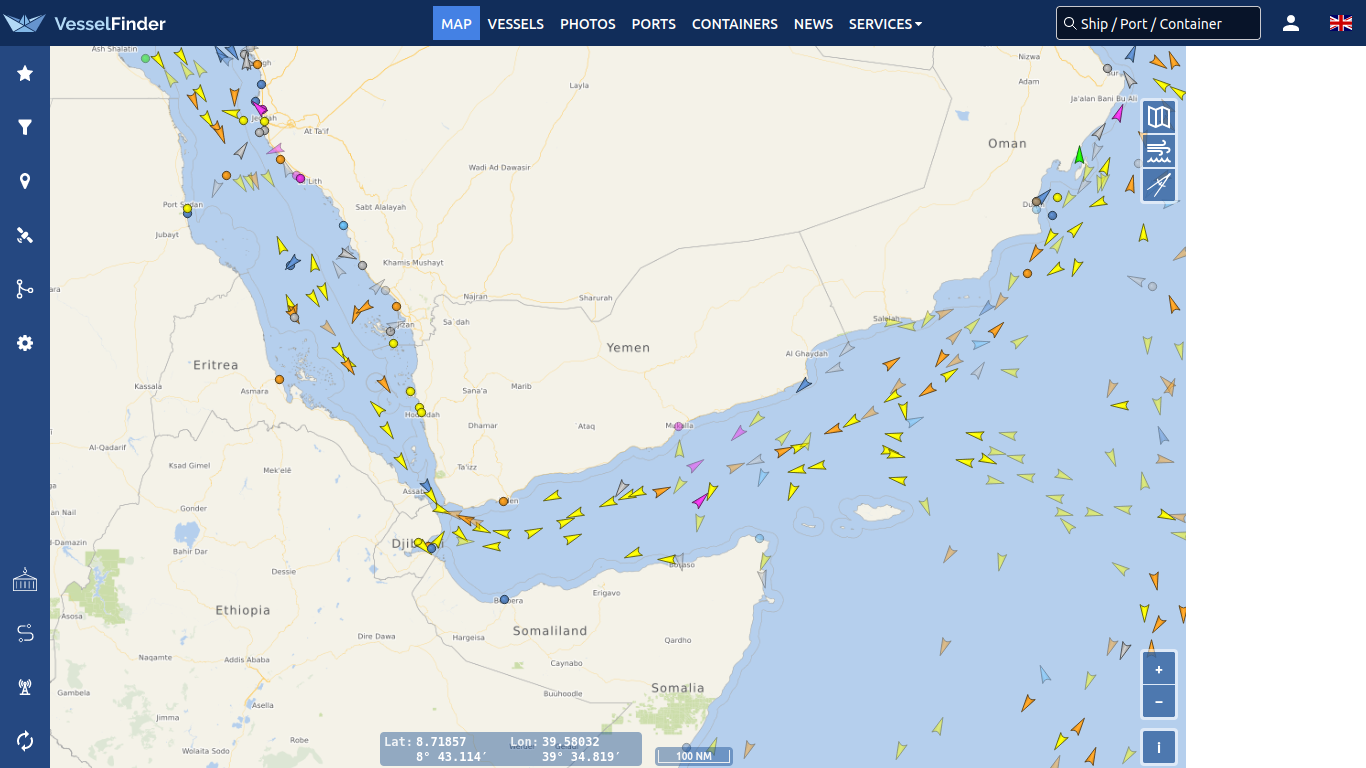Click the 100 NM scale bar
1366x768 pixels.
click(x=694, y=756)
